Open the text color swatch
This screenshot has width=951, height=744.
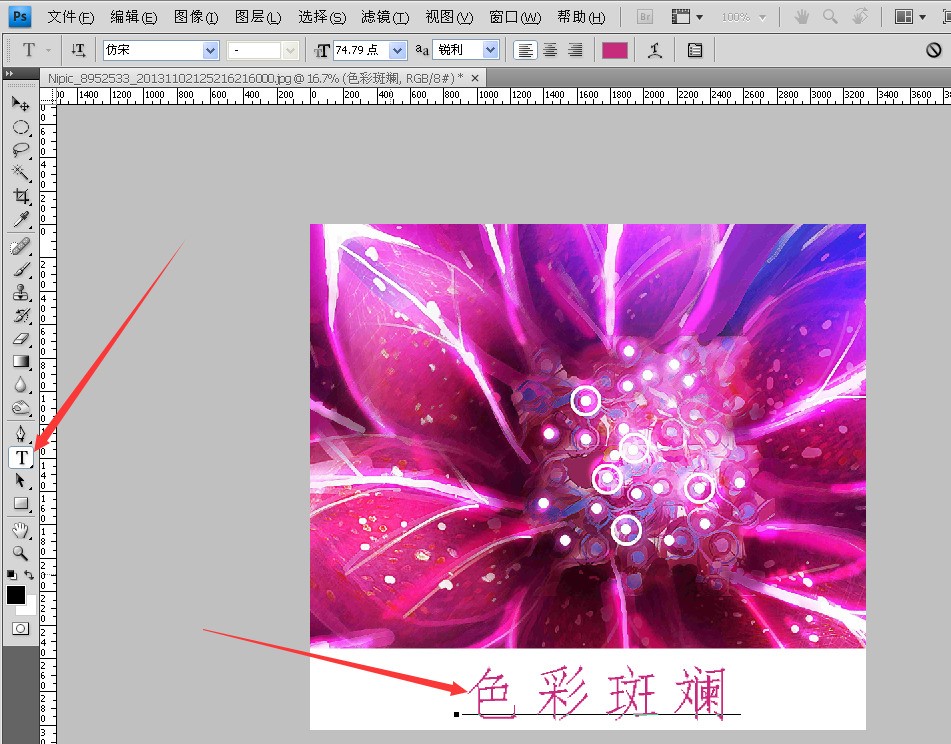[614, 50]
